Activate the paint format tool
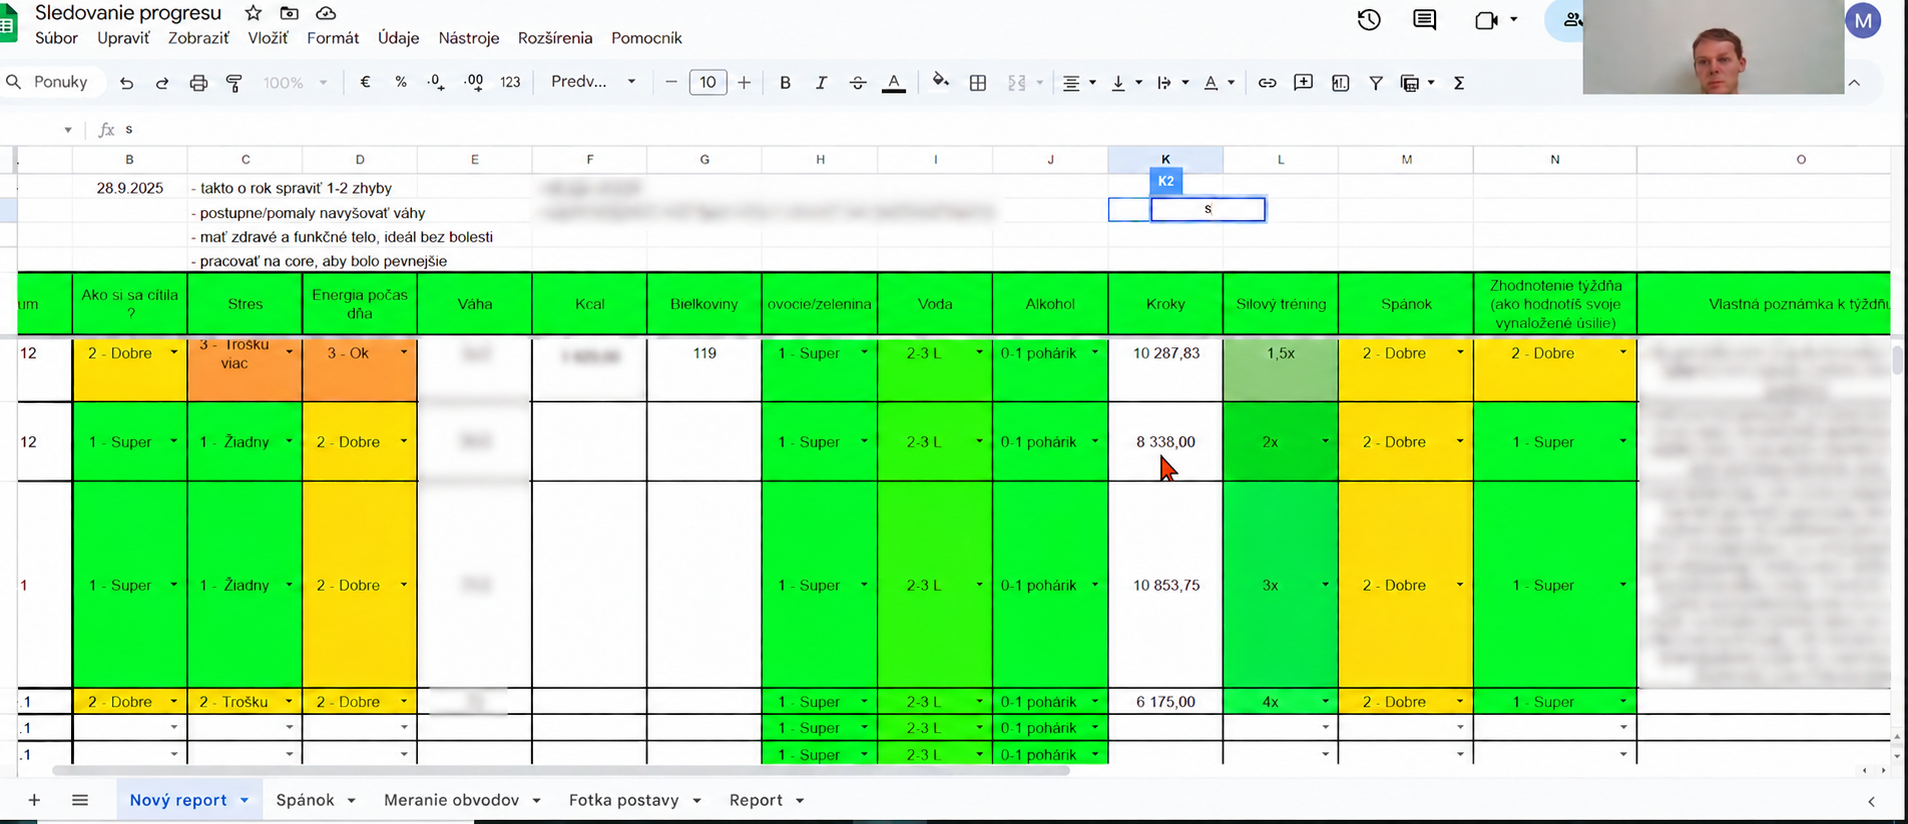The image size is (1908, 824). pos(234,83)
